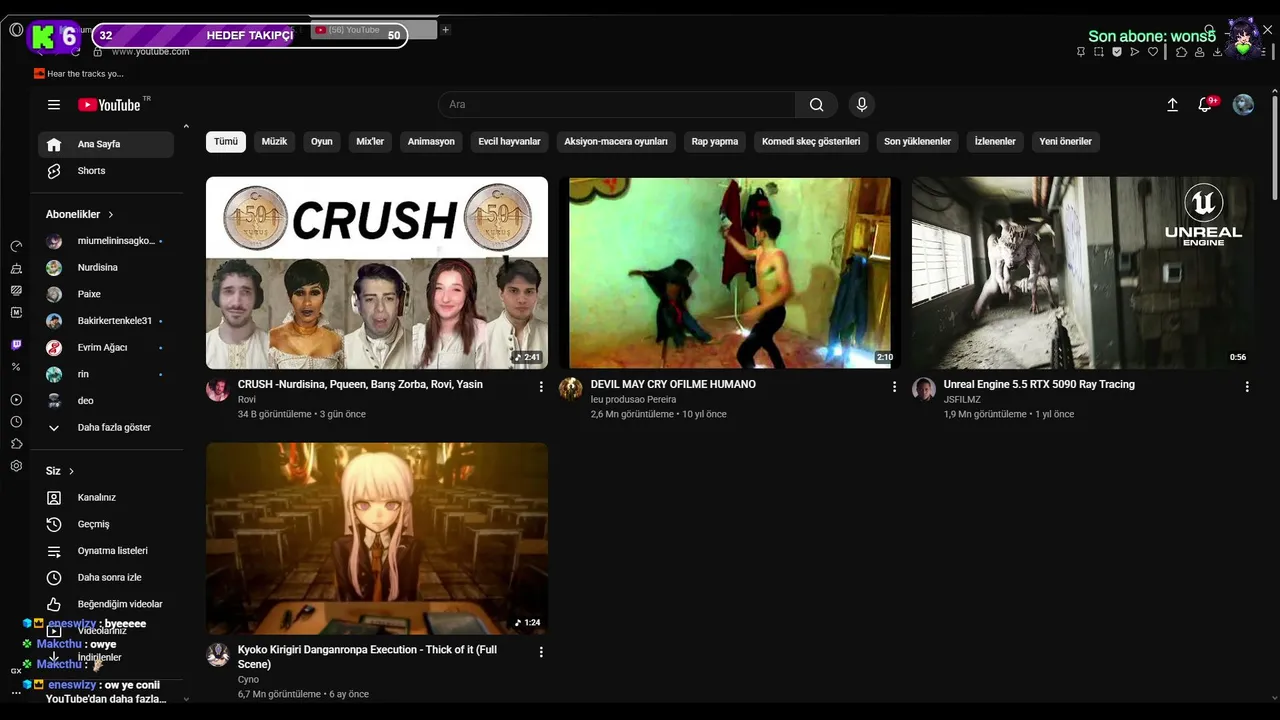Click the browser toolbar pin icon
This screenshot has width=1280, height=720.
1081,52
